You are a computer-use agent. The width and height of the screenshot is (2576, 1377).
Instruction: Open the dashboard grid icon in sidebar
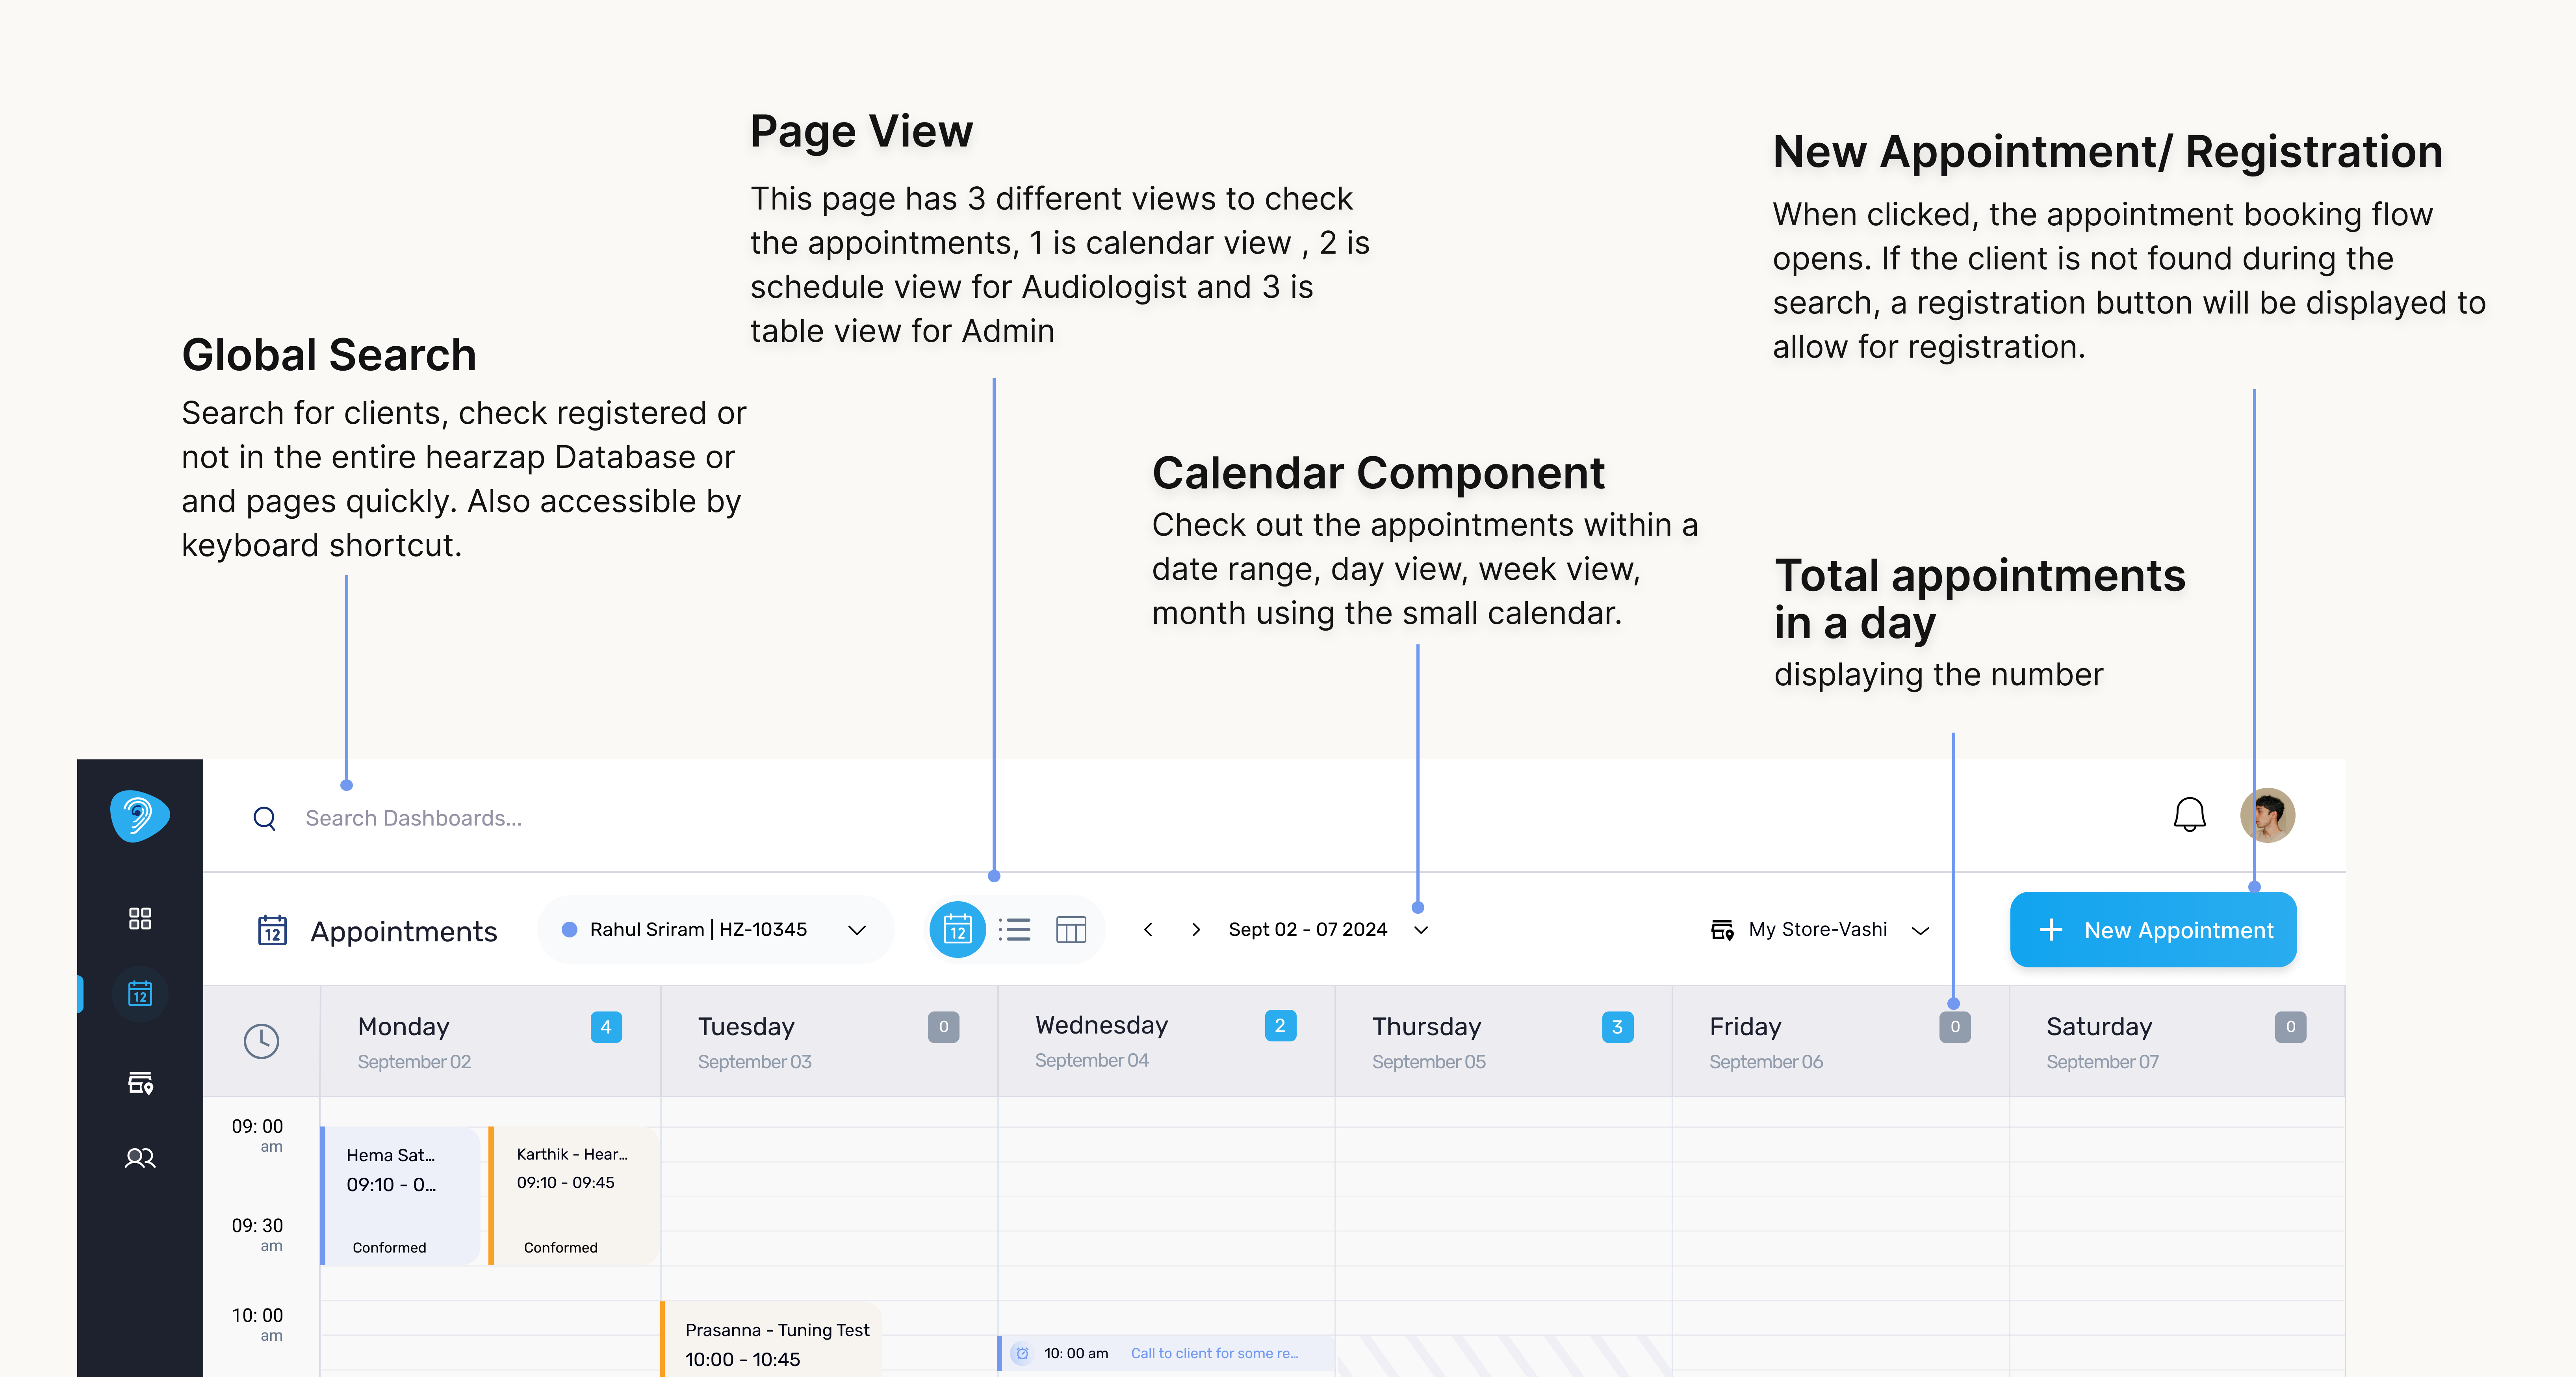coord(140,918)
